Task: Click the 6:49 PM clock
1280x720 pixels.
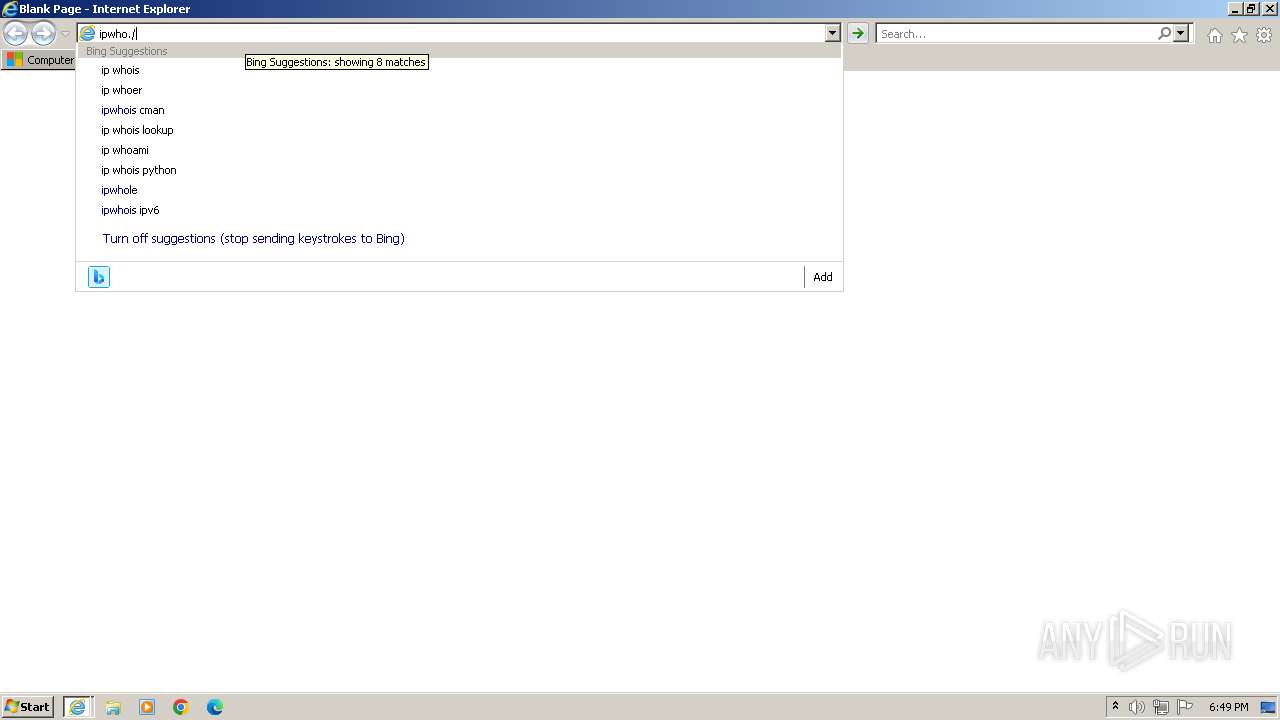Action: 1228,707
